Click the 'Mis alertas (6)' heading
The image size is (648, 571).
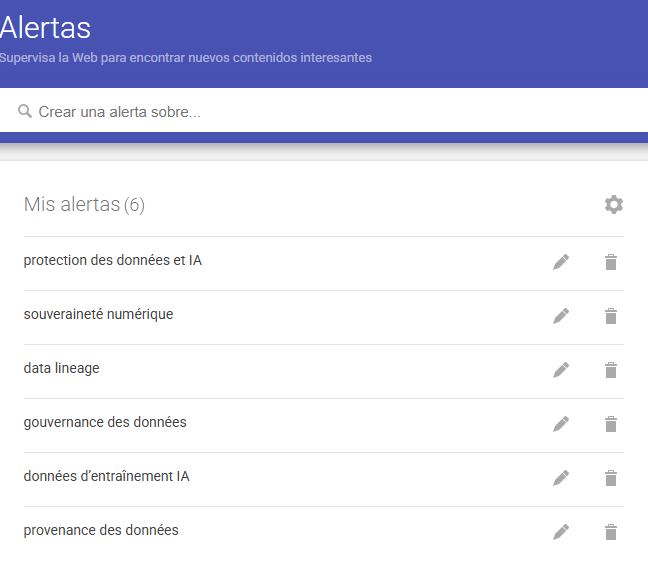pos(84,205)
